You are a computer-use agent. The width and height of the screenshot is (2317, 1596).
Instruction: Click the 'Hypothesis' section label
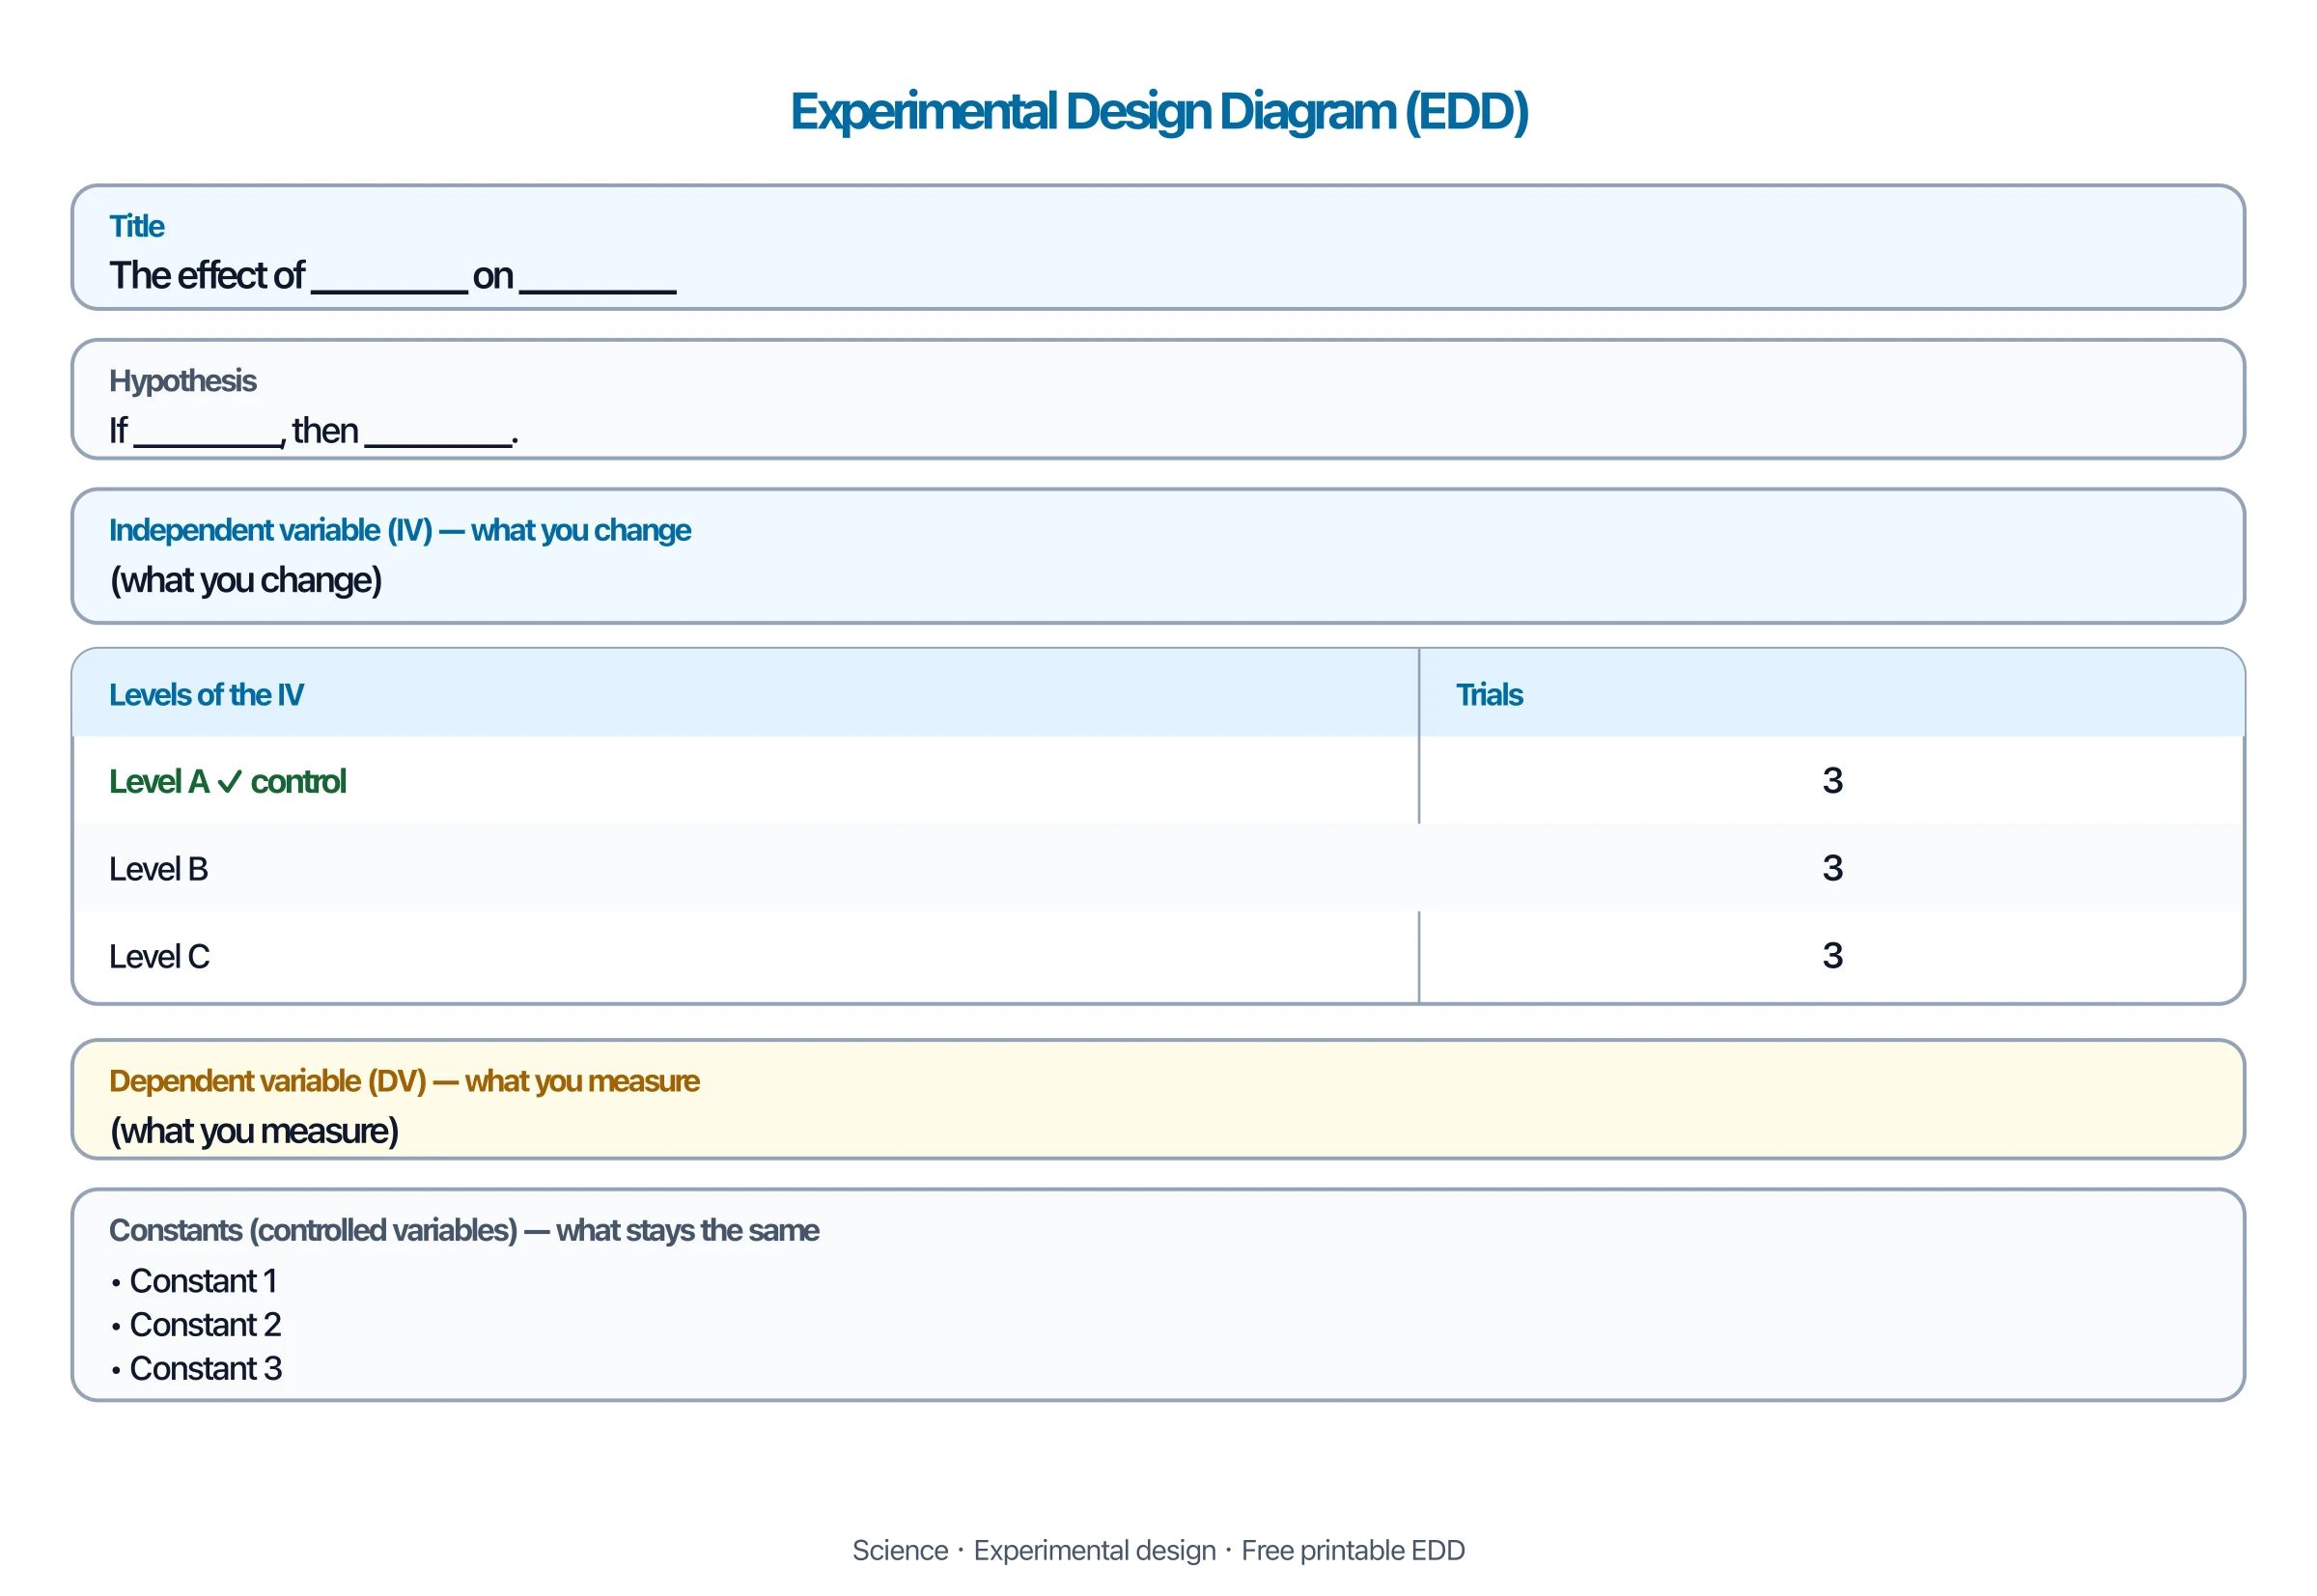tap(182, 381)
